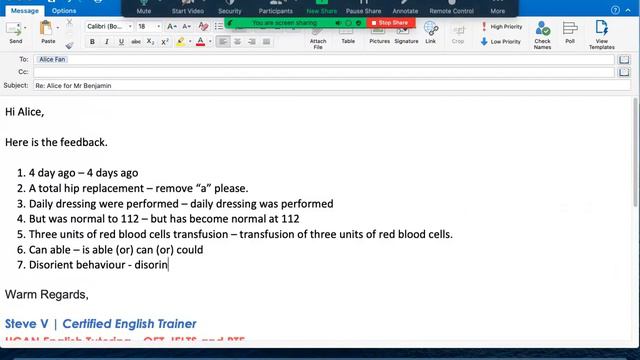Verify recipients with Check Names
This screenshot has height=360, width=640.
[542, 35]
